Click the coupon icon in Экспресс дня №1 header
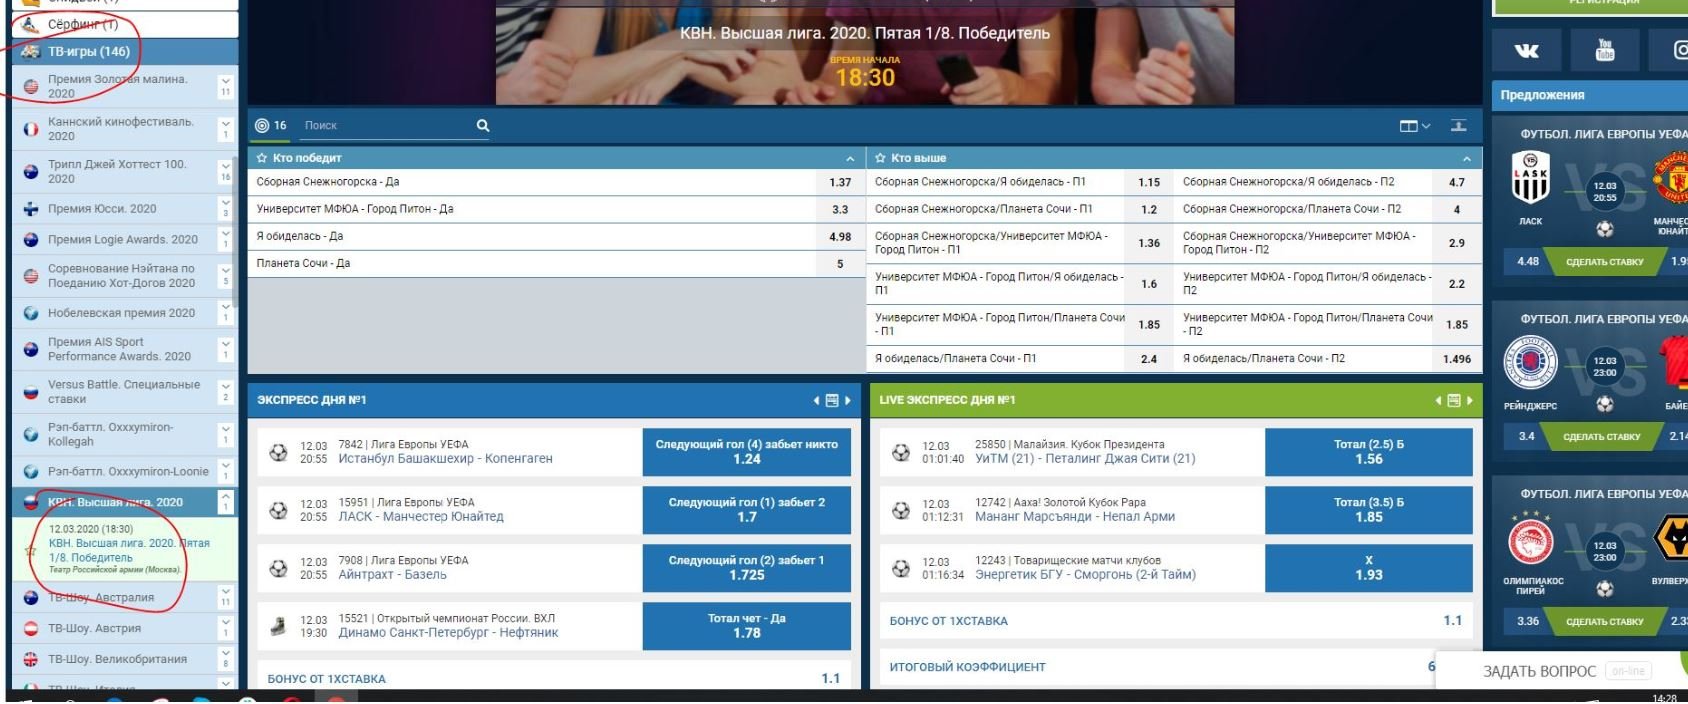Image resolution: width=1688 pixels, height=704 pixels. pyautogui.click(x=831, y=401)
